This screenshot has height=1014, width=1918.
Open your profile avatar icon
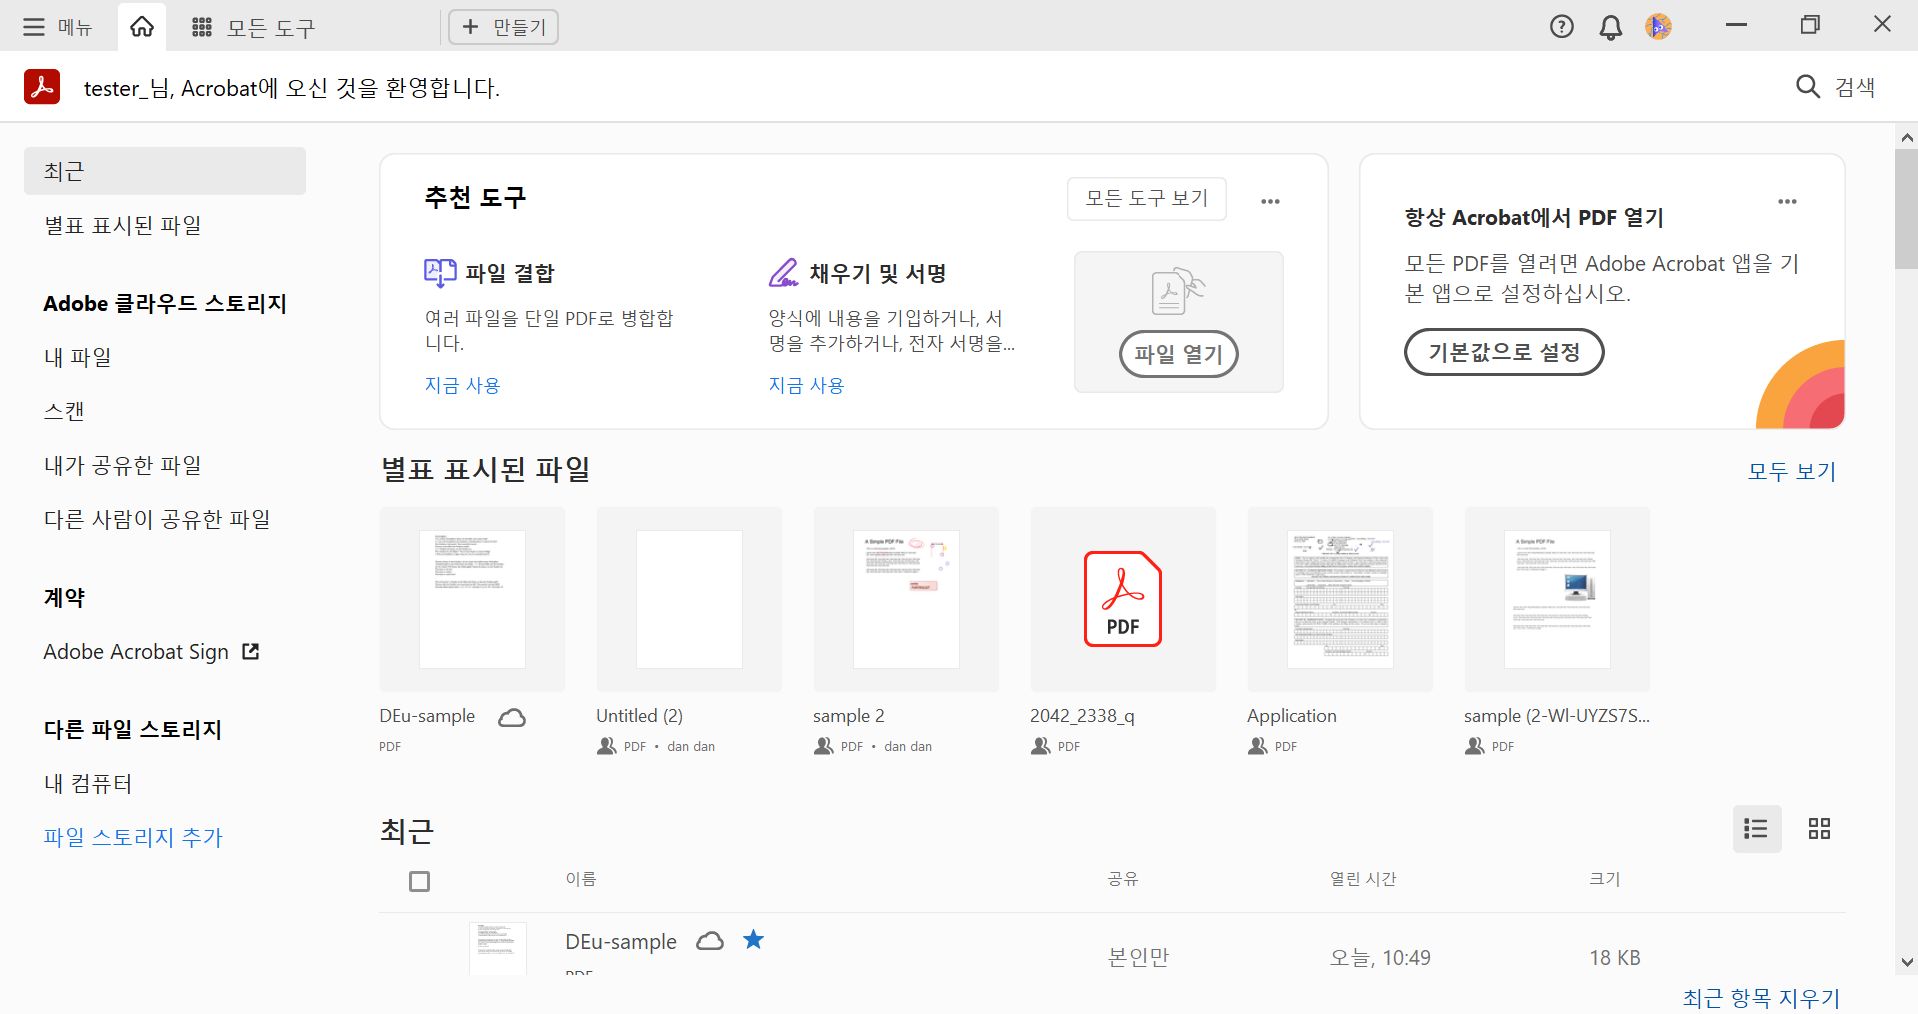tap(1657, 26)
